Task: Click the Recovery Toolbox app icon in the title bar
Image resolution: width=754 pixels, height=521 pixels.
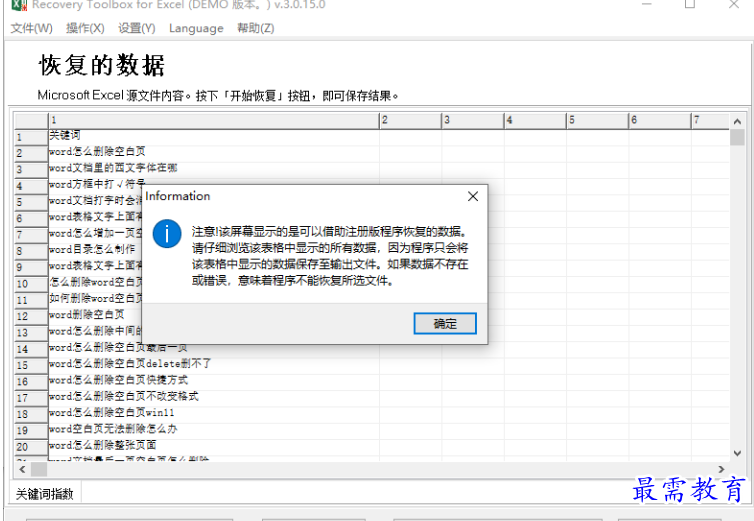Action: pos(19,4)
